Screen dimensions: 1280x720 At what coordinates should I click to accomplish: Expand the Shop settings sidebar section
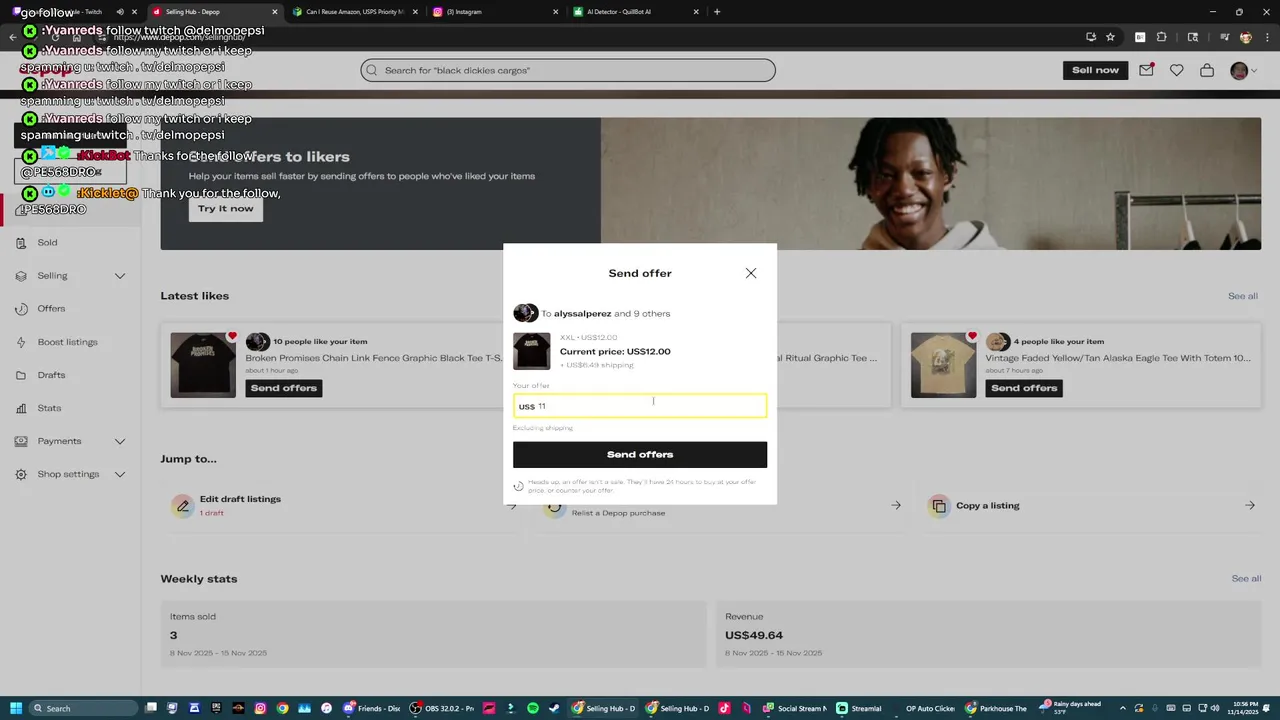tap(120, 474)
